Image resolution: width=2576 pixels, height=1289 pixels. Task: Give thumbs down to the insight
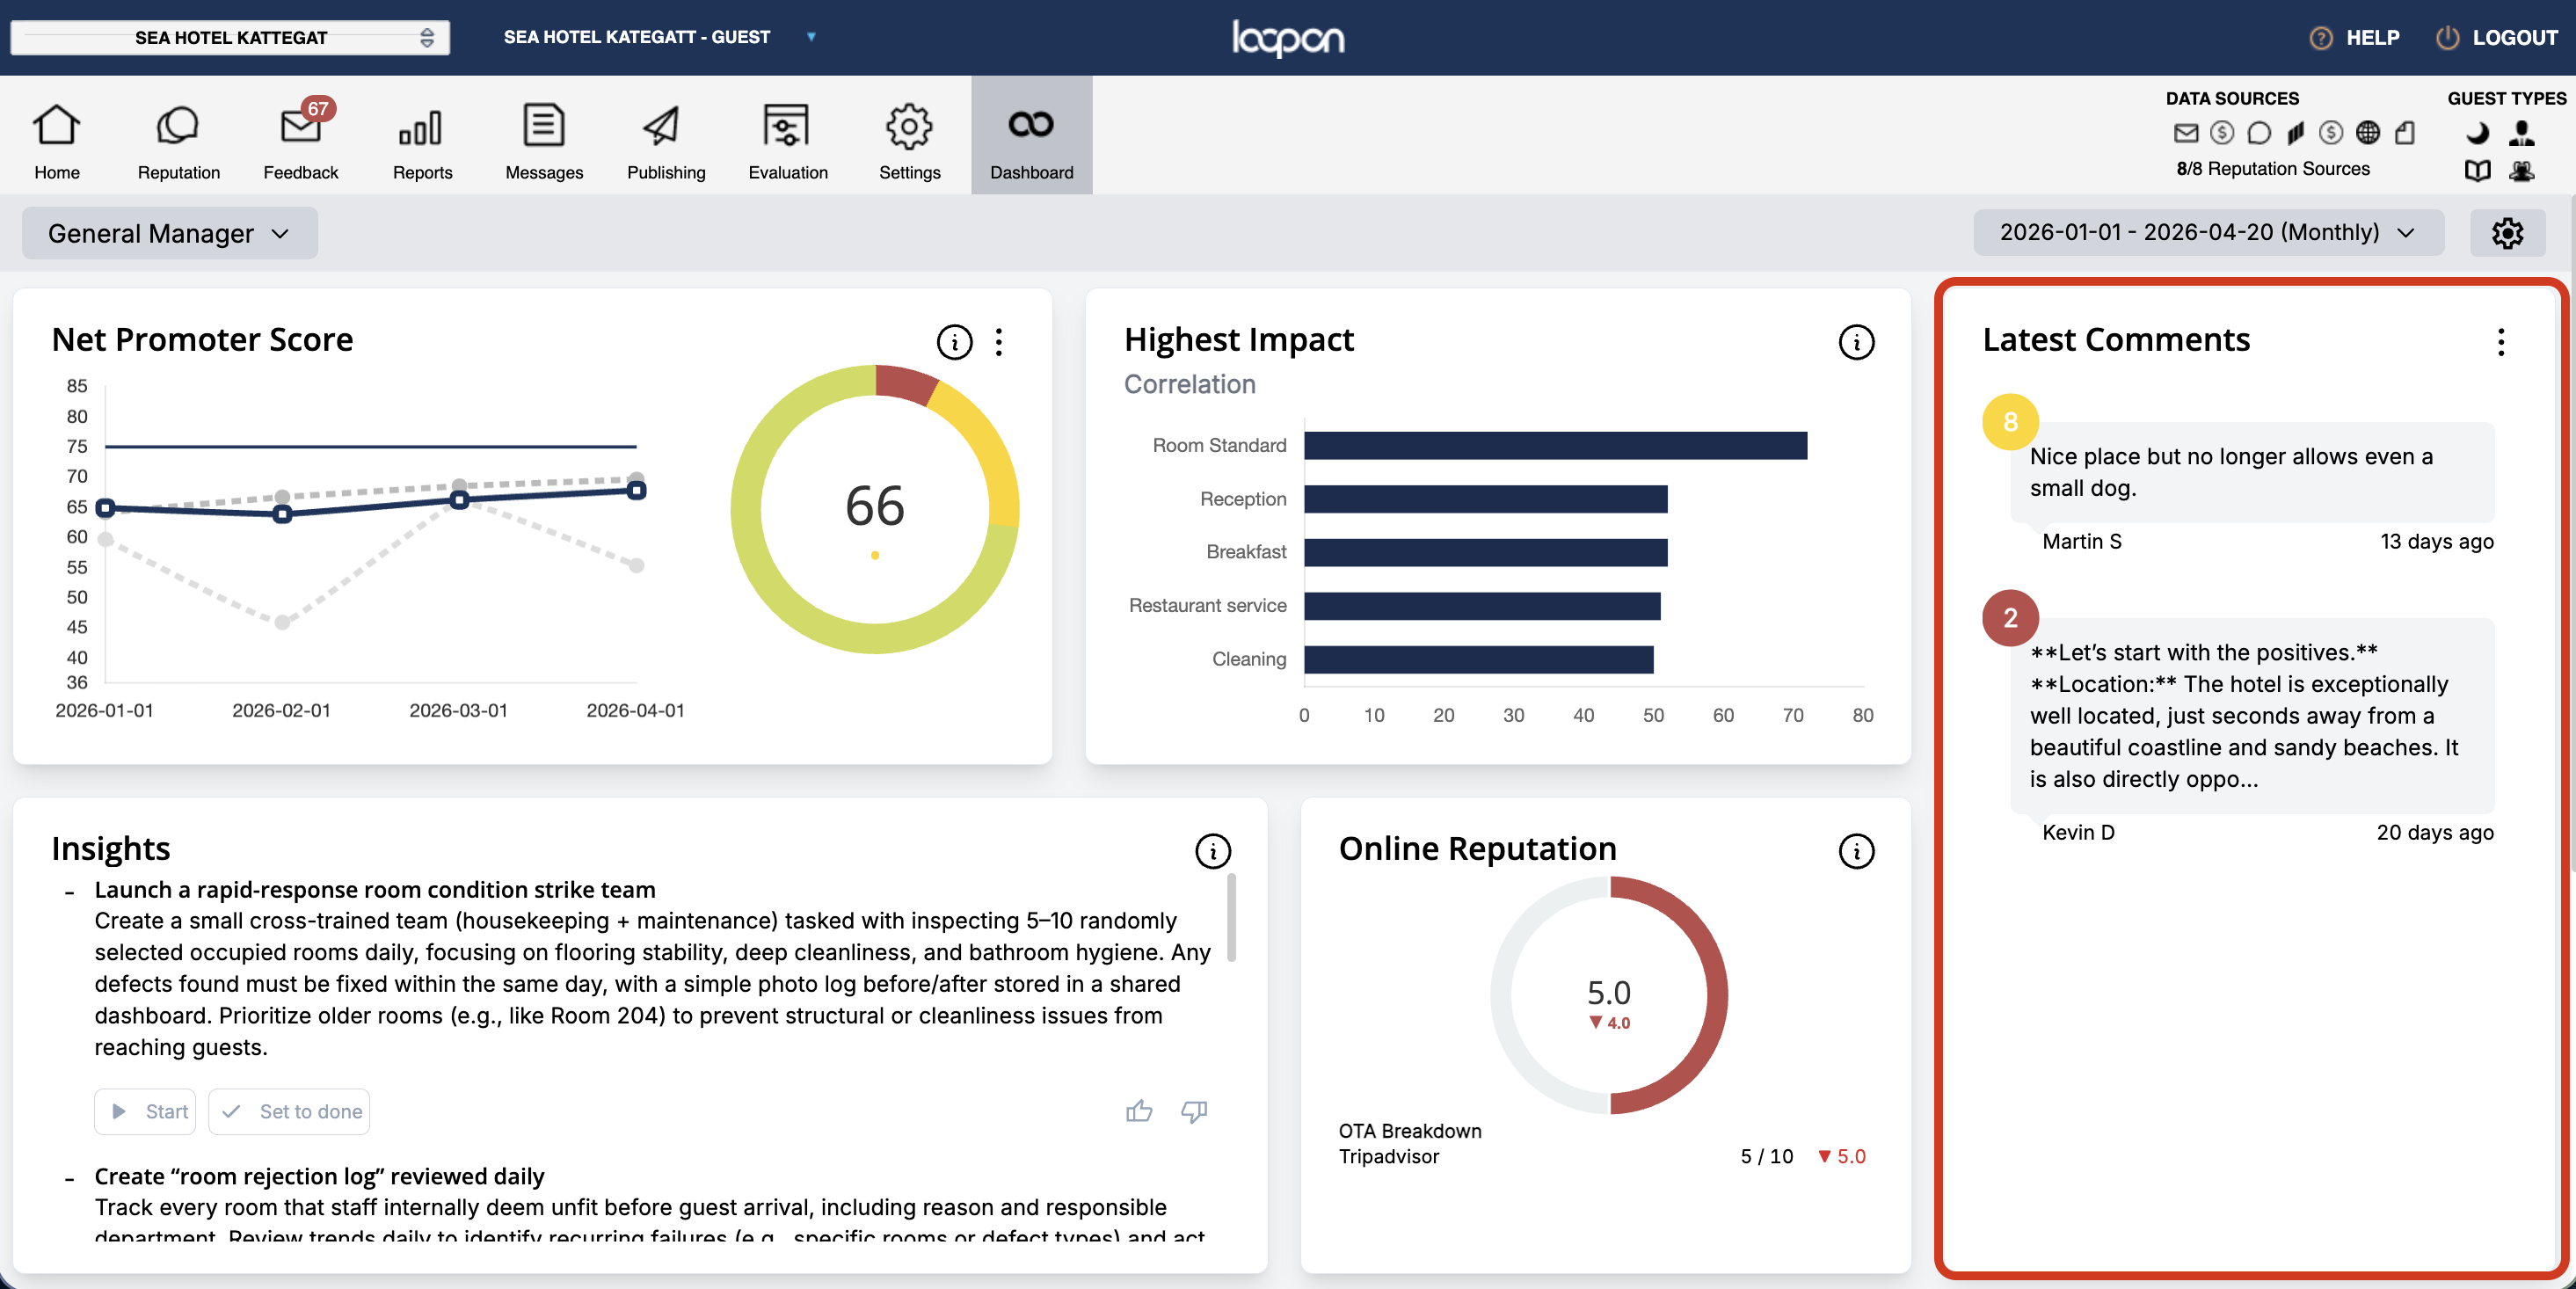coord(1194,1111)
